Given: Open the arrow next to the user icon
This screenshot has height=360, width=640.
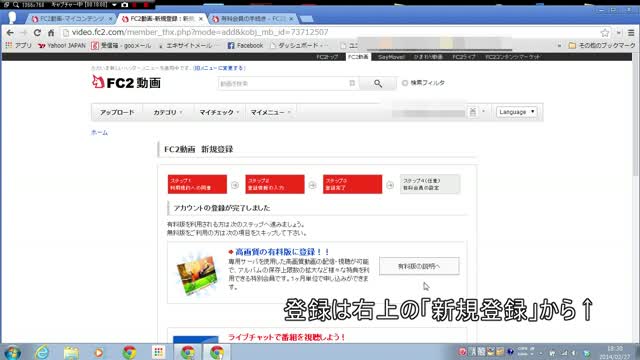Looking at the screenshot, I should pos(484,111).
